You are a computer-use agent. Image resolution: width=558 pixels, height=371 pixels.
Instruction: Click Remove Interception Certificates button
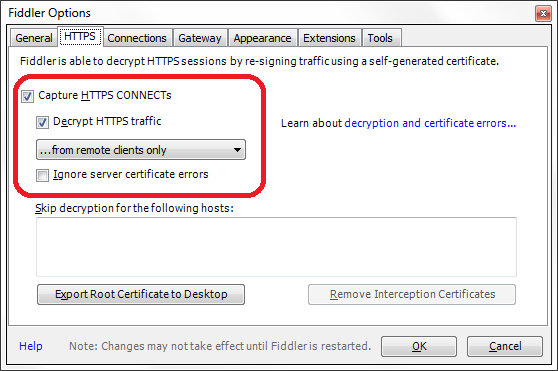click(412, 294)
